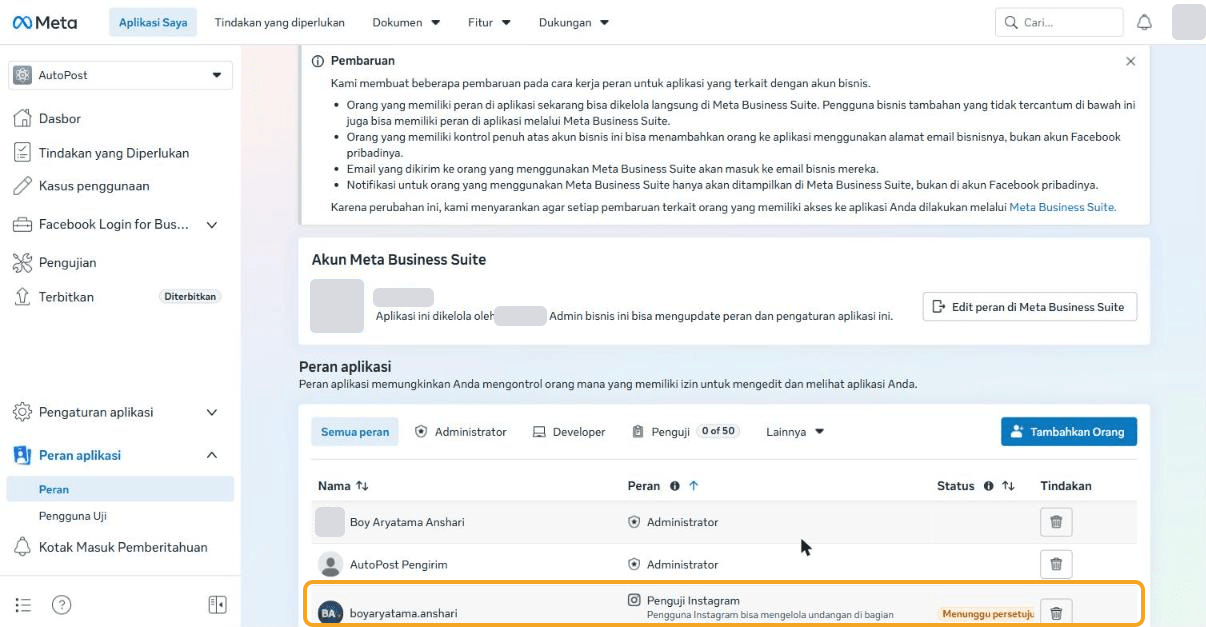This screenshot has height=627, width=1206.
Task: Click the Peran aplikasi badge icon
Action: 22,455
